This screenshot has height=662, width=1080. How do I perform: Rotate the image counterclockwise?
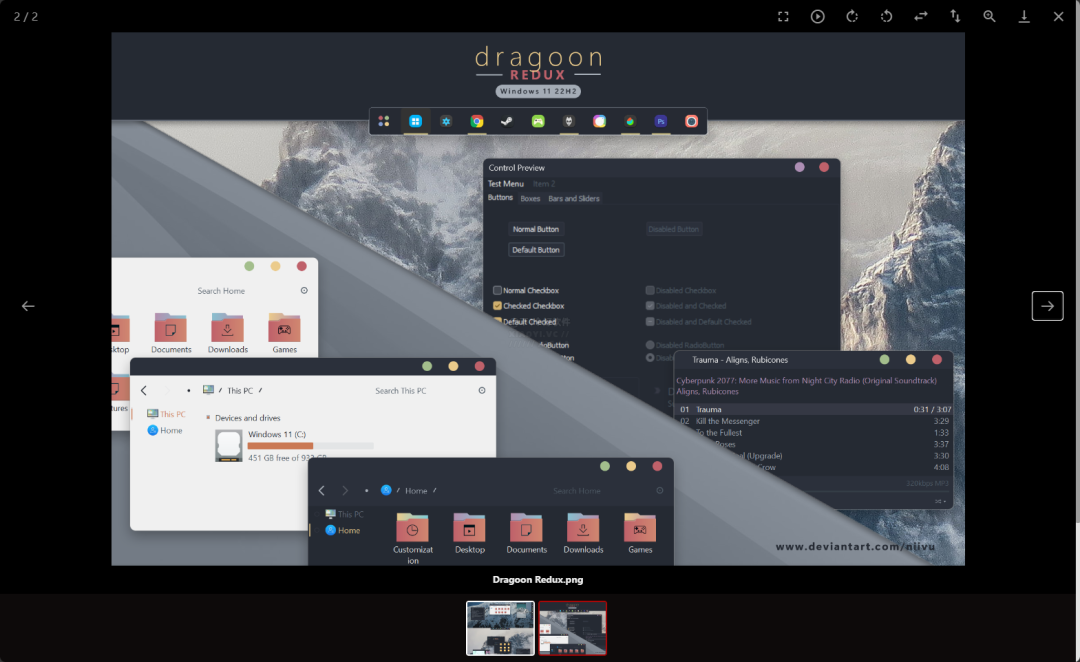886,17
